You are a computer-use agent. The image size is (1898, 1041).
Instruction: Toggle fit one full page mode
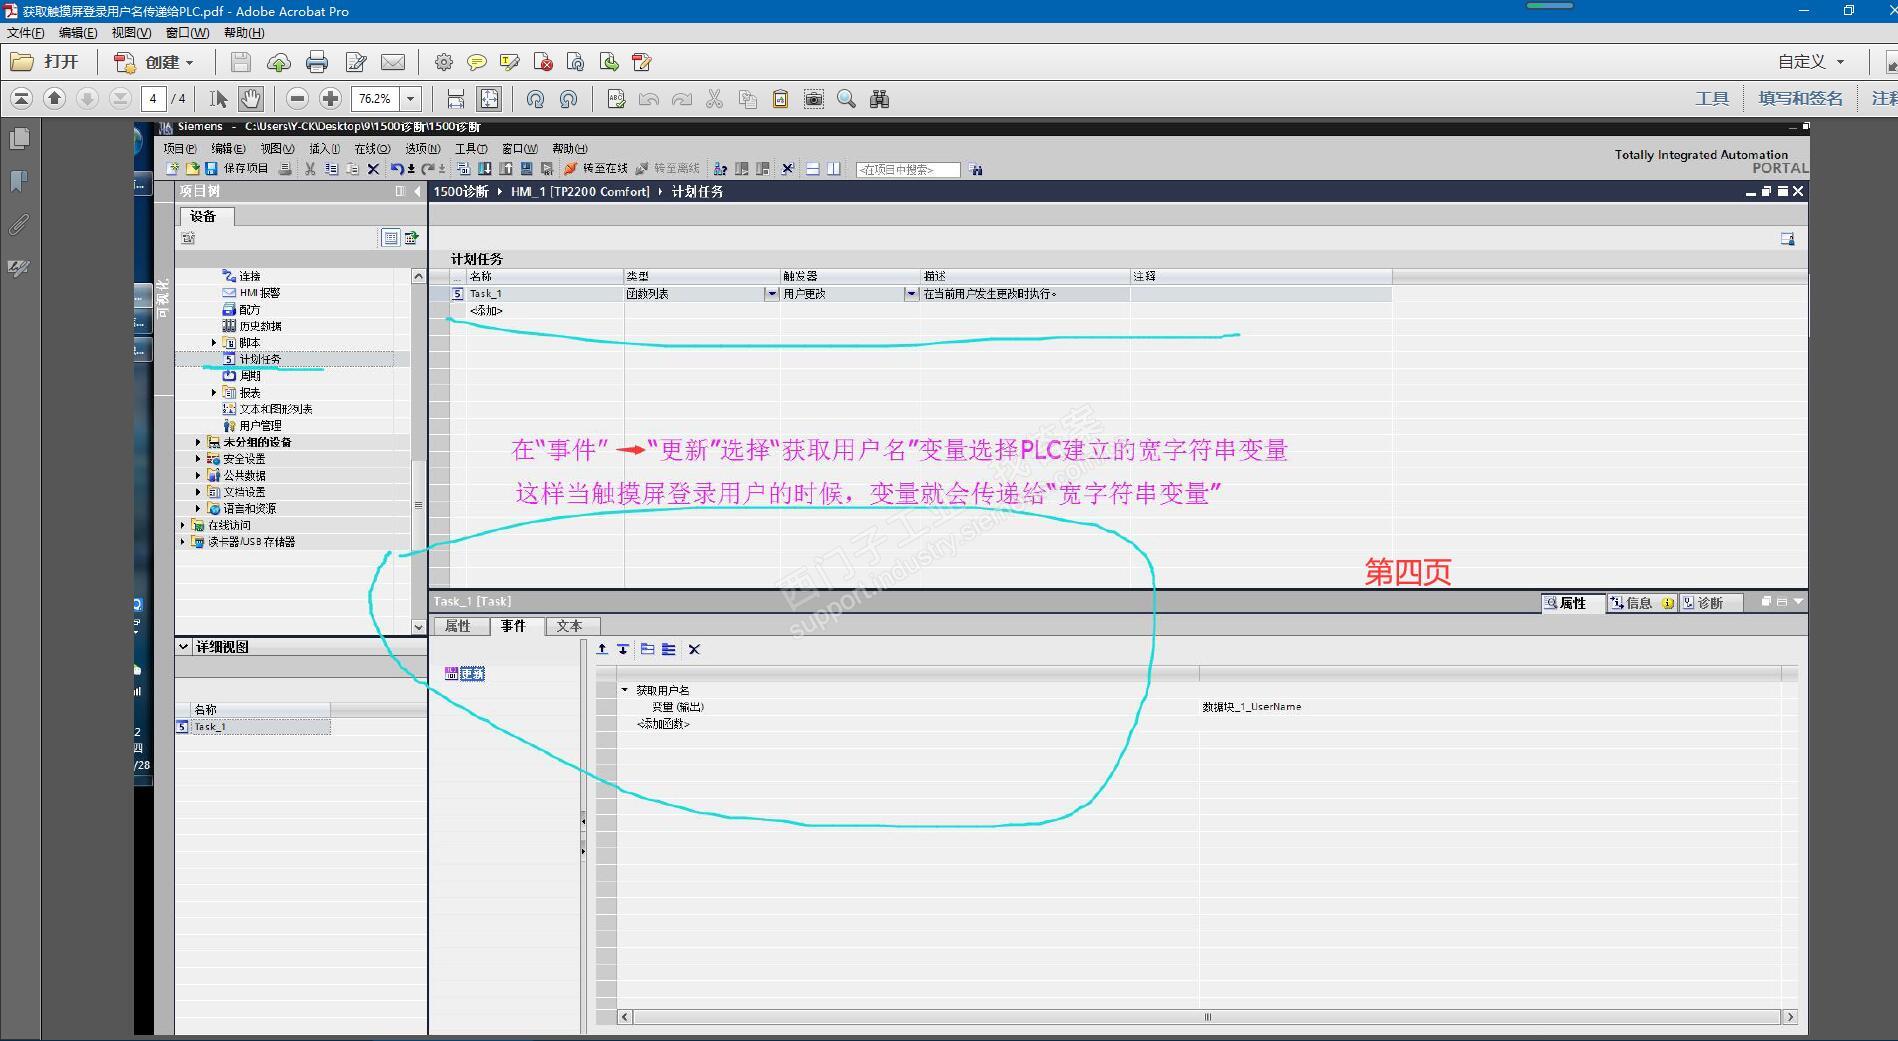[x=489, y=98]
